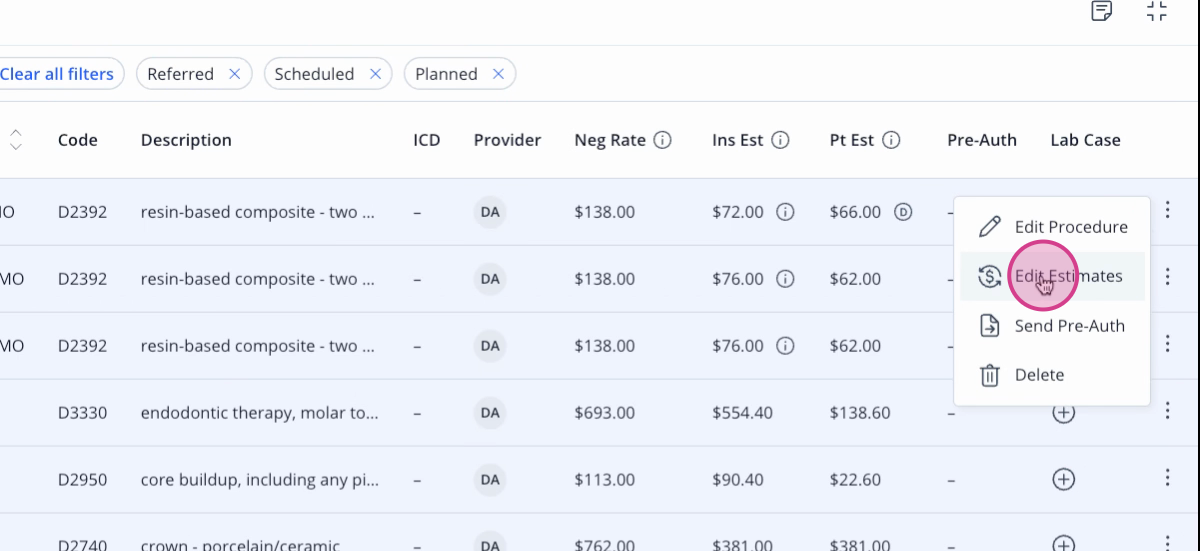Click the $90.40 insurance estimate
This screenshot has width=1200, height=551.
coord(738,480)
